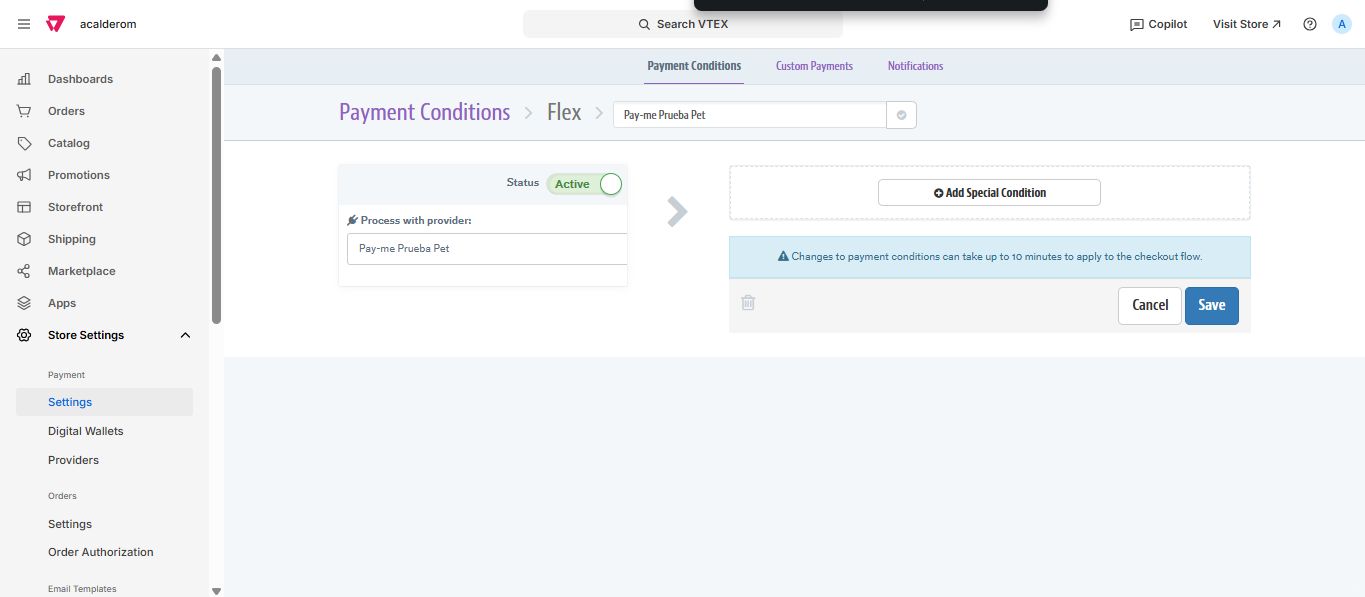The image size is (1365, 597).
Task: Open the help question mark icon
Action: (x=1310, y=24)
